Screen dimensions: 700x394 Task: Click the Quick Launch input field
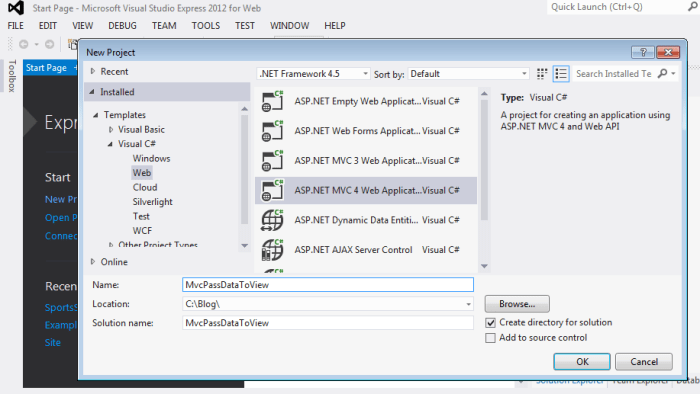click(x=617, y=7)
